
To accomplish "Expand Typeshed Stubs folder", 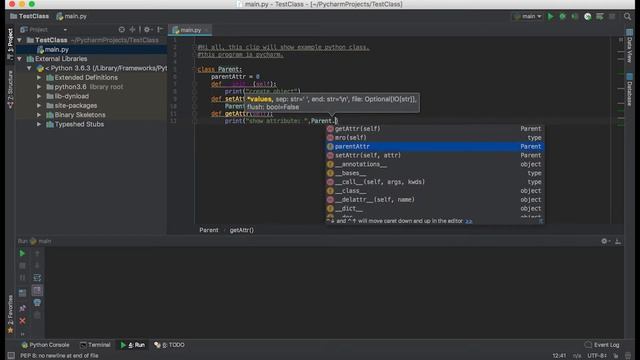I will [39, 124].
